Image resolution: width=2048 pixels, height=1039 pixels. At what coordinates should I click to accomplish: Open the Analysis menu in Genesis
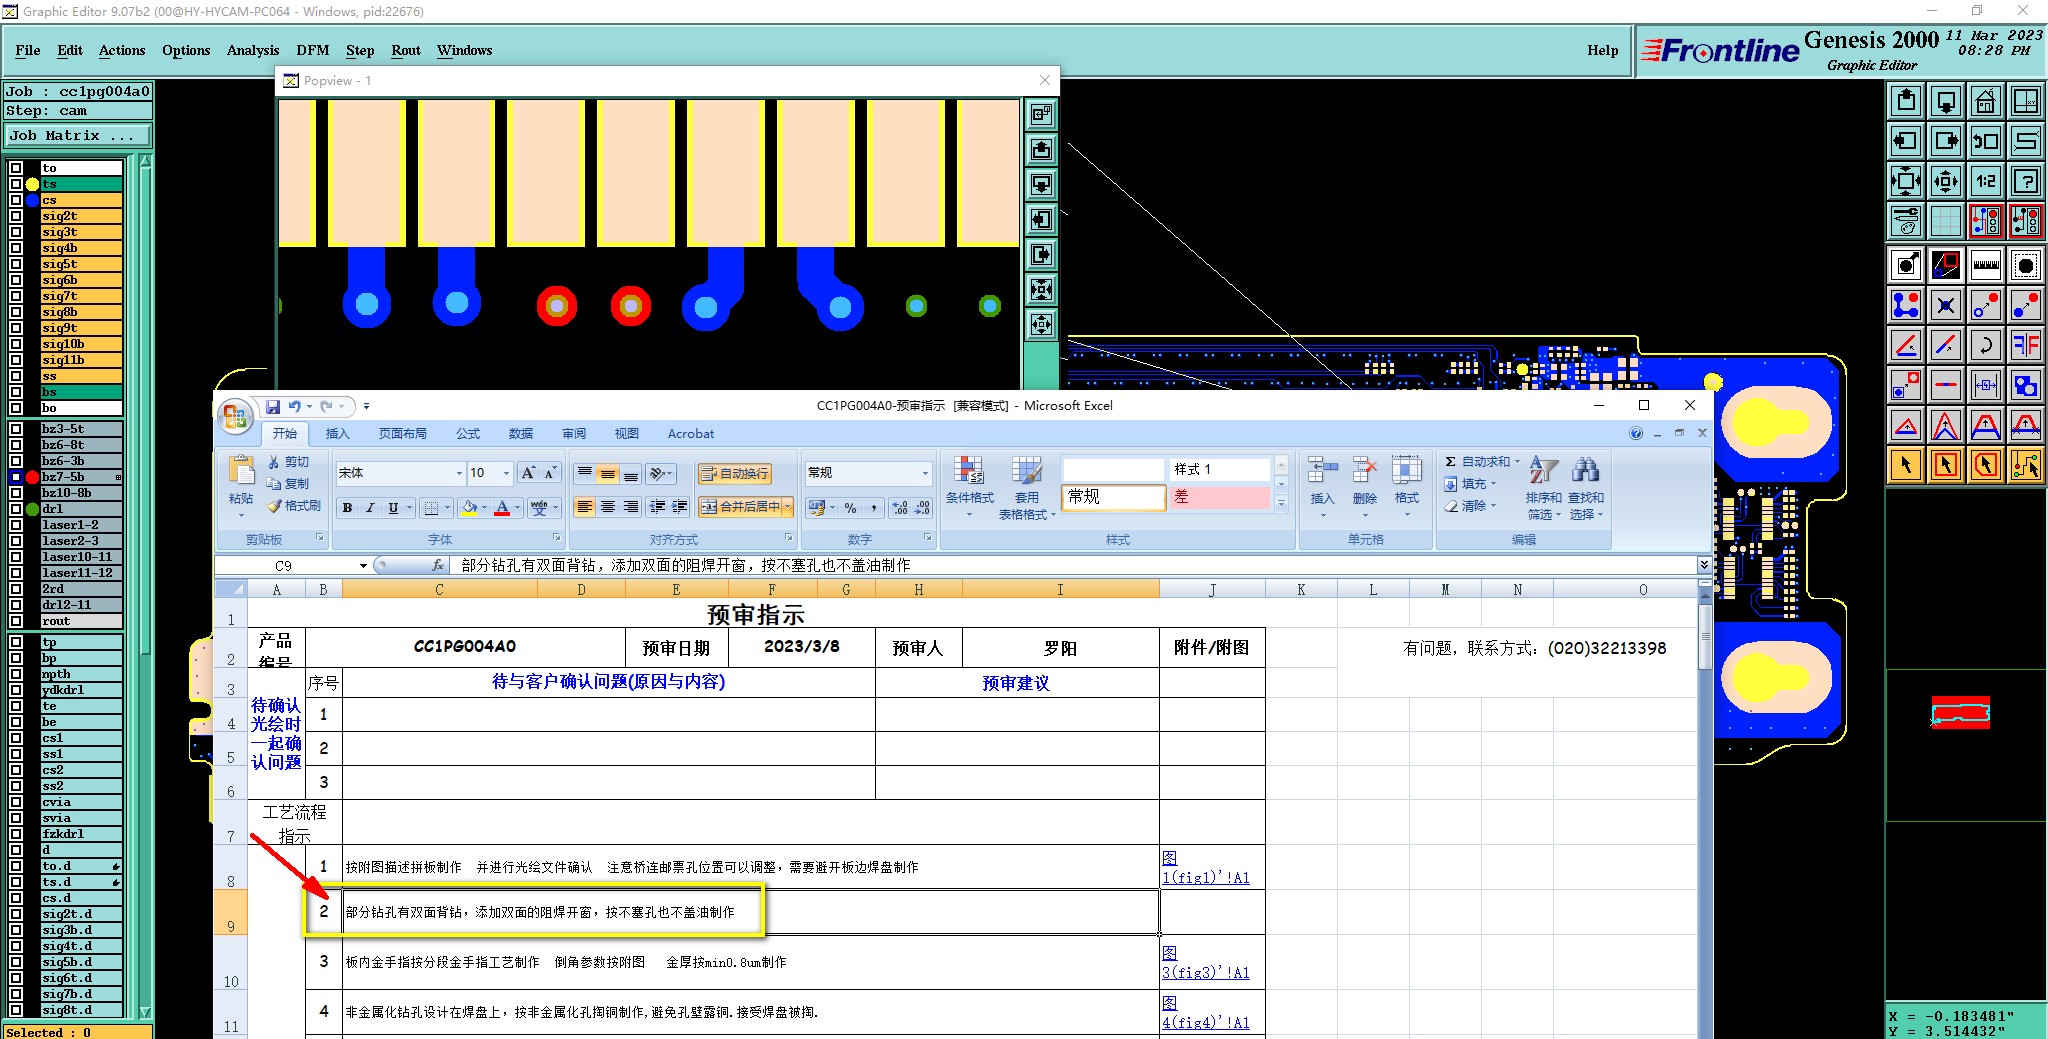(253, 50)
